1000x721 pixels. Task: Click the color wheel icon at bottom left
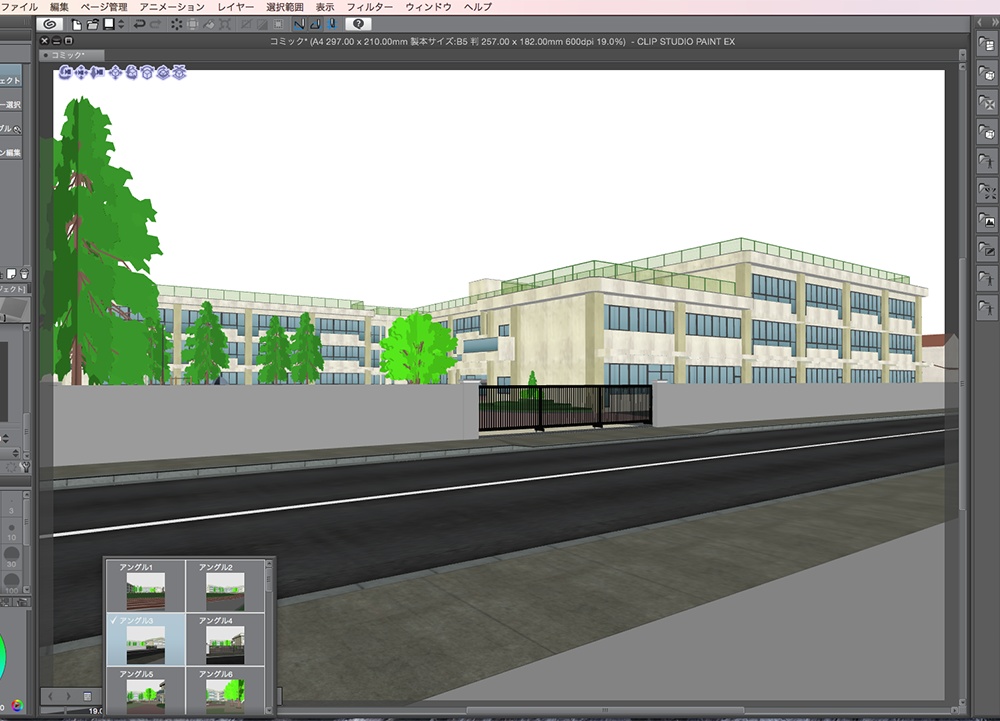point(17,705)
